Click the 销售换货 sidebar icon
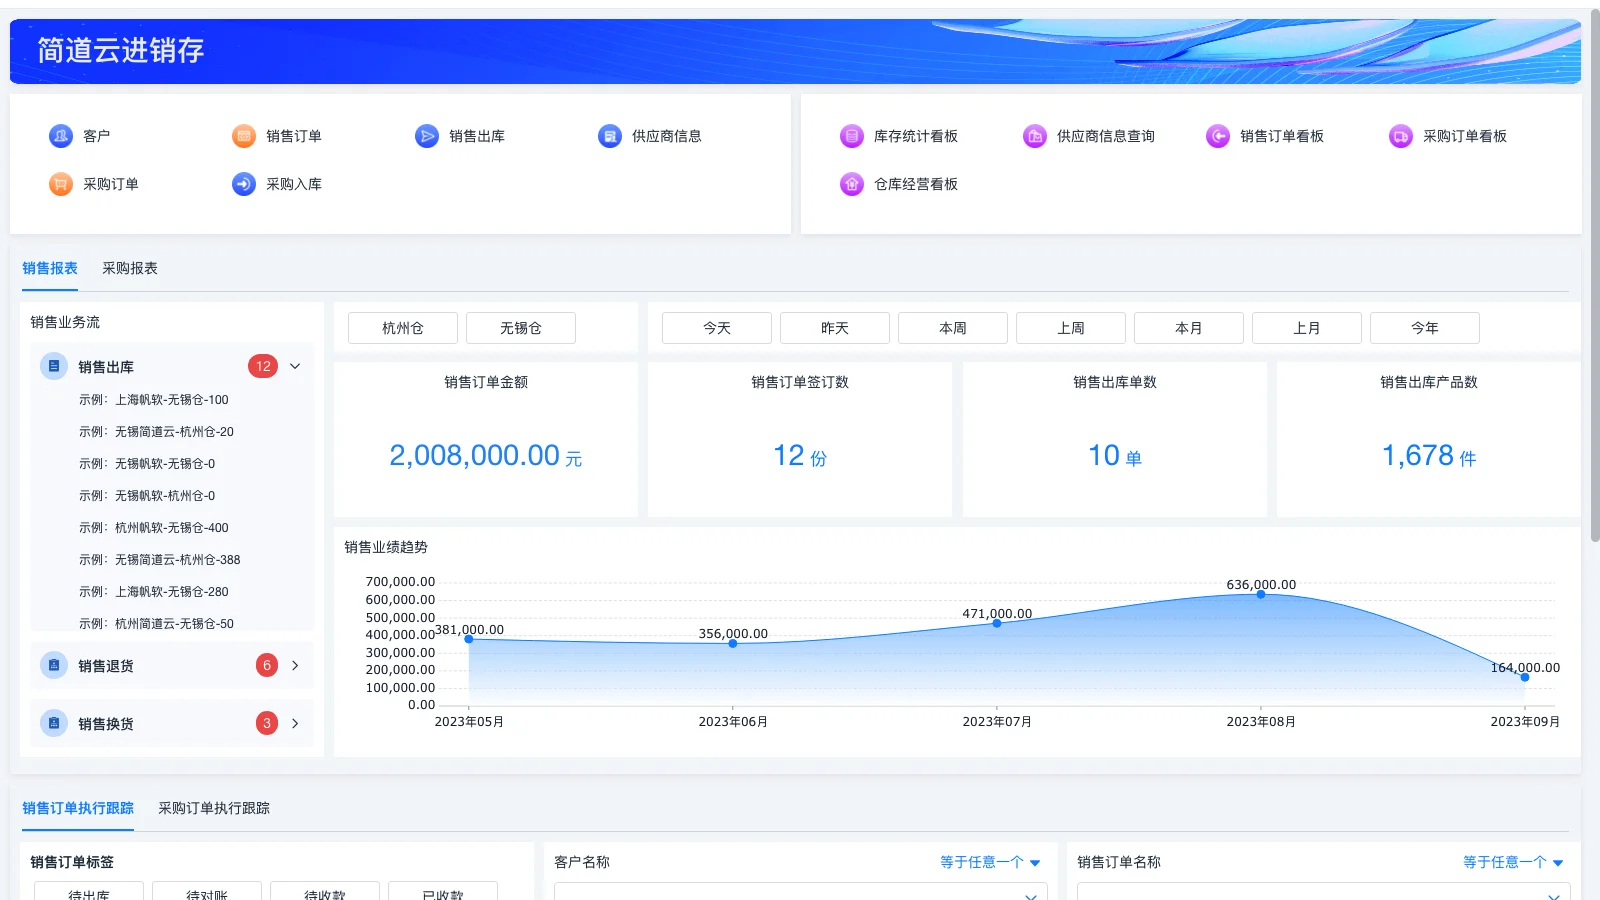This screenshot has width=1600, height=900. 54,723
